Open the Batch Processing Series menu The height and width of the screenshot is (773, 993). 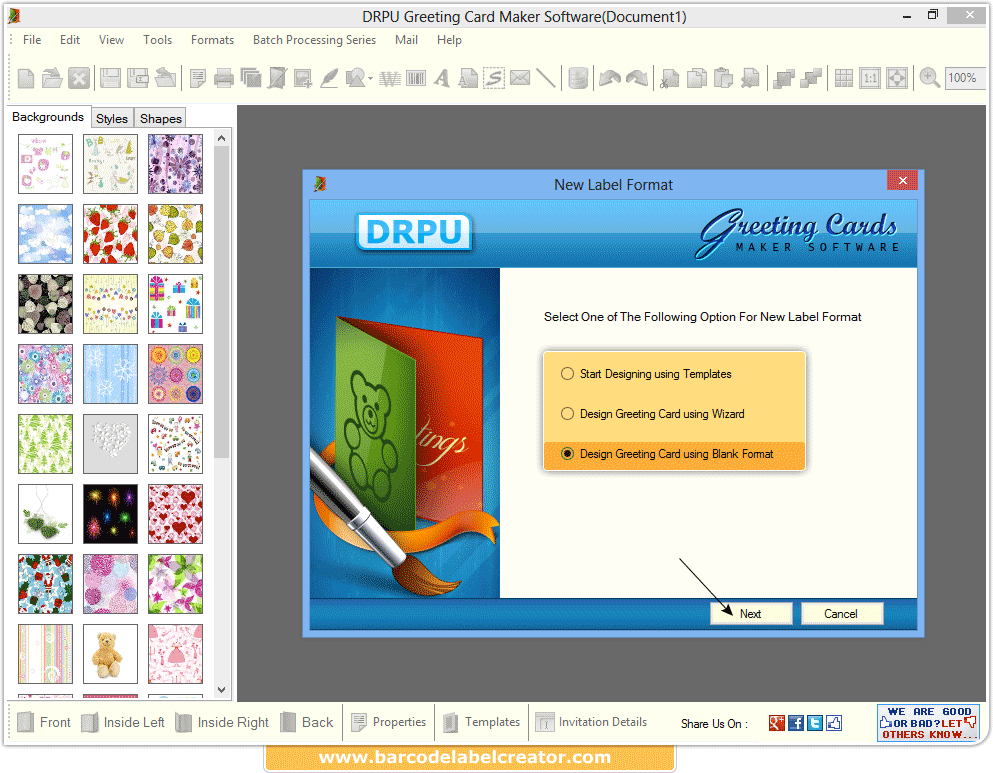pyautogui.click(x=314, y=40)
